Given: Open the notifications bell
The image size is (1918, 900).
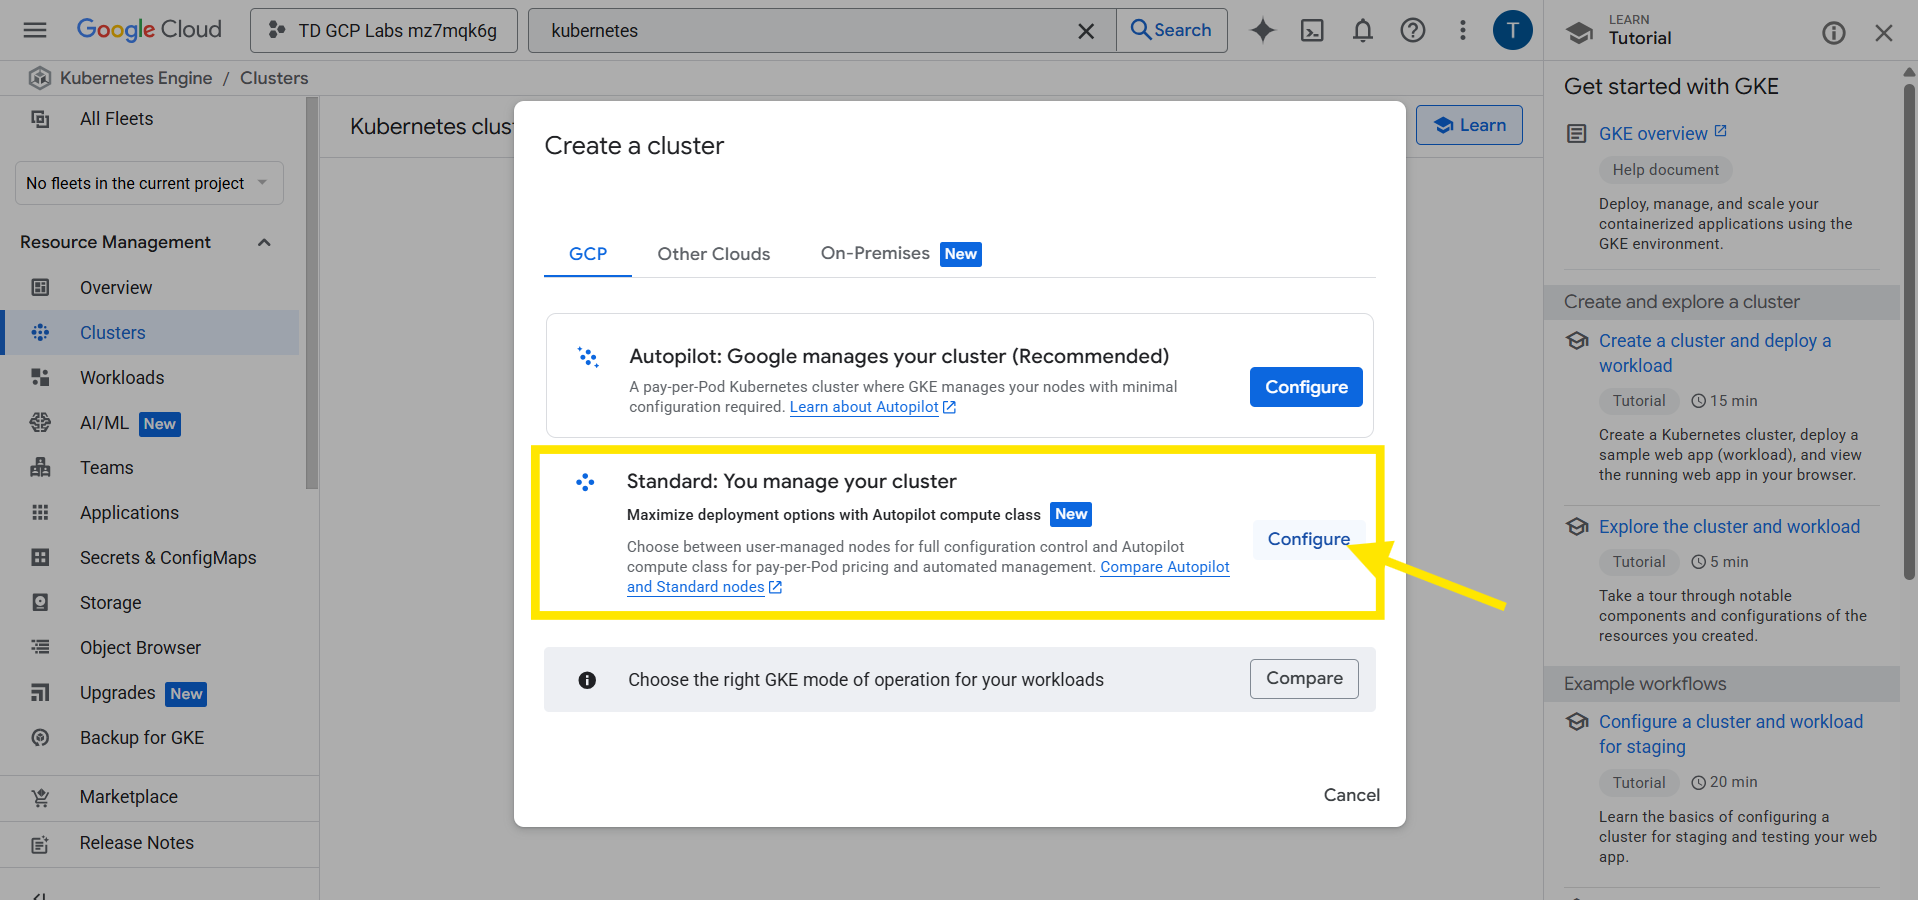Looking at the screenshot, I should point(1362,31).
